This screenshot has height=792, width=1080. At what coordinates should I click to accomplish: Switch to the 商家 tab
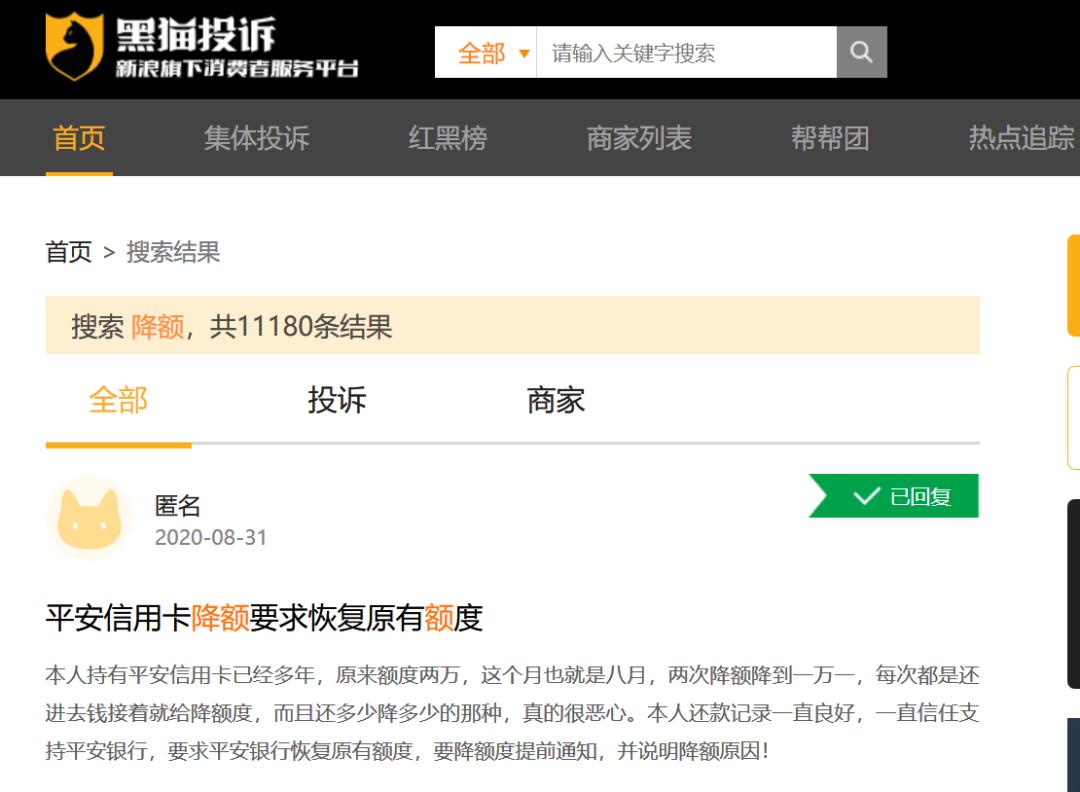557,399
